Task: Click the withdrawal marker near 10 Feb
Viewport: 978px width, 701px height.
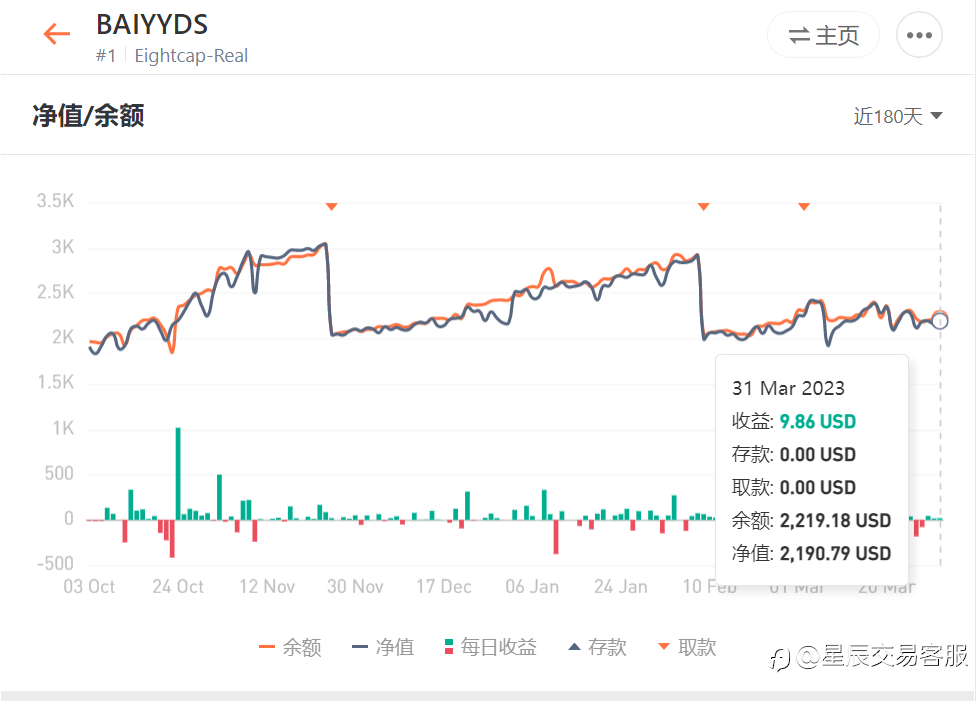Action: 704,206
